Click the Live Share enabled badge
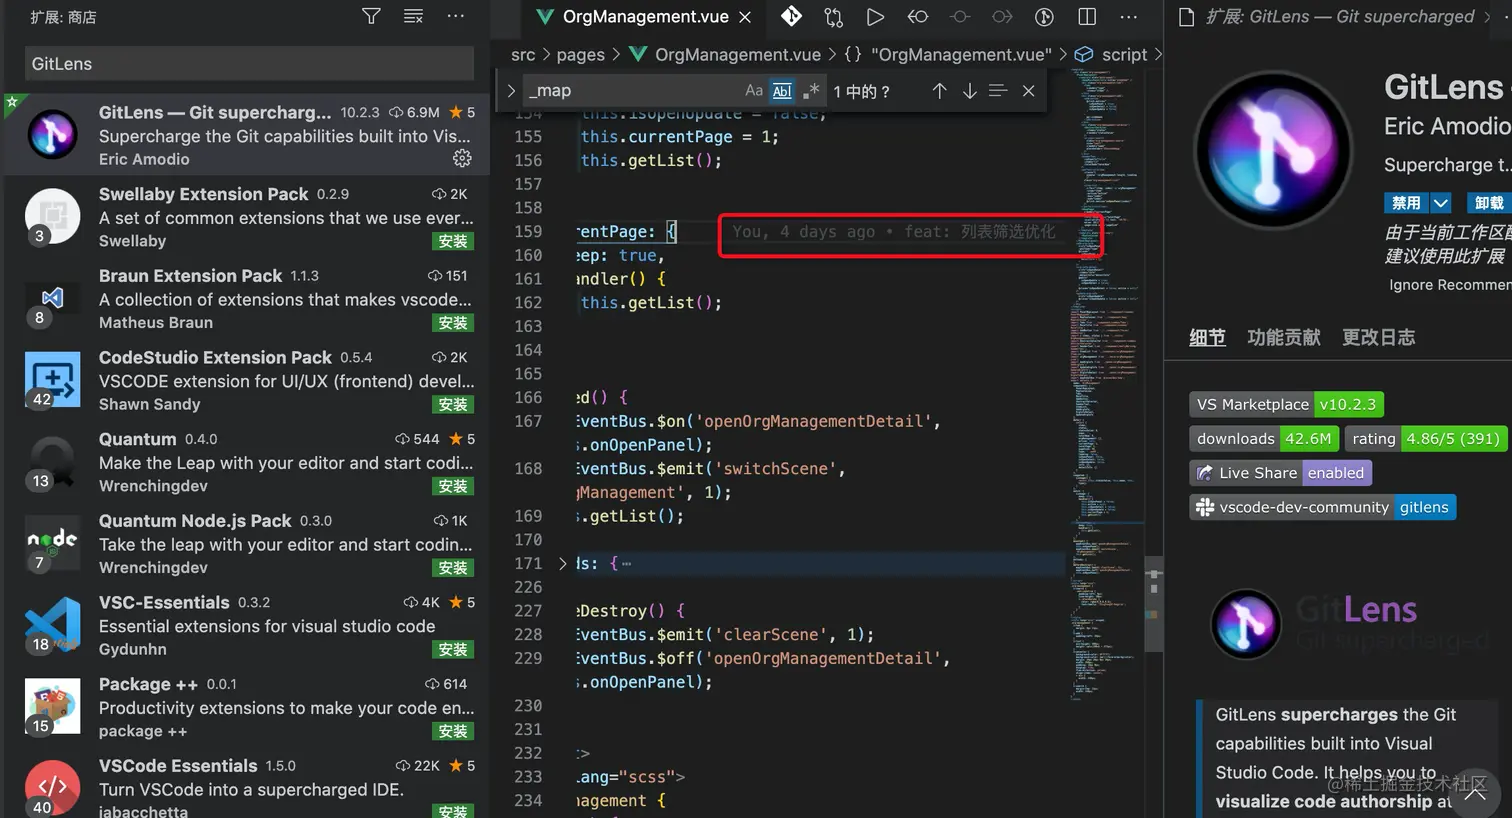Screen dimensions: 1512x818 click(1281, 473)
